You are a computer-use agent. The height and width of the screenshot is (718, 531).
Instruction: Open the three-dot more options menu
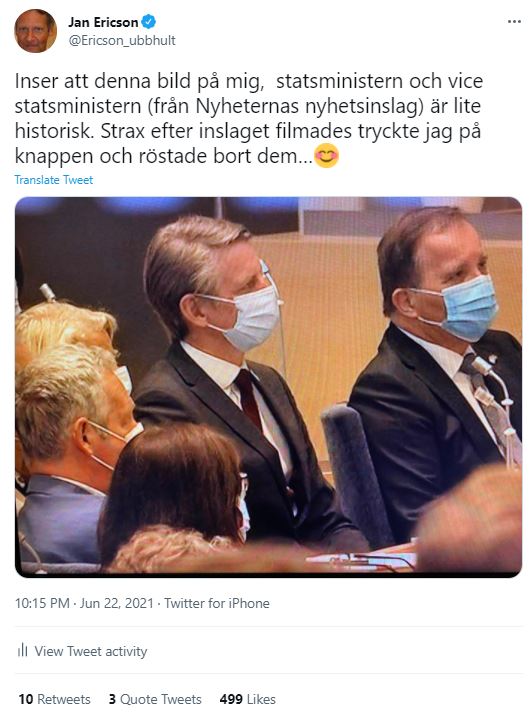pyautogui.click(x=514, y=22)
